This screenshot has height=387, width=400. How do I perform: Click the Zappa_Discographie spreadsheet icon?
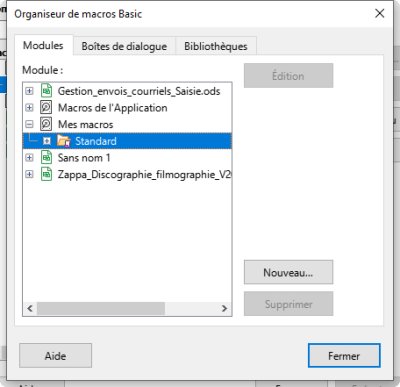click(x=46, y=174)
